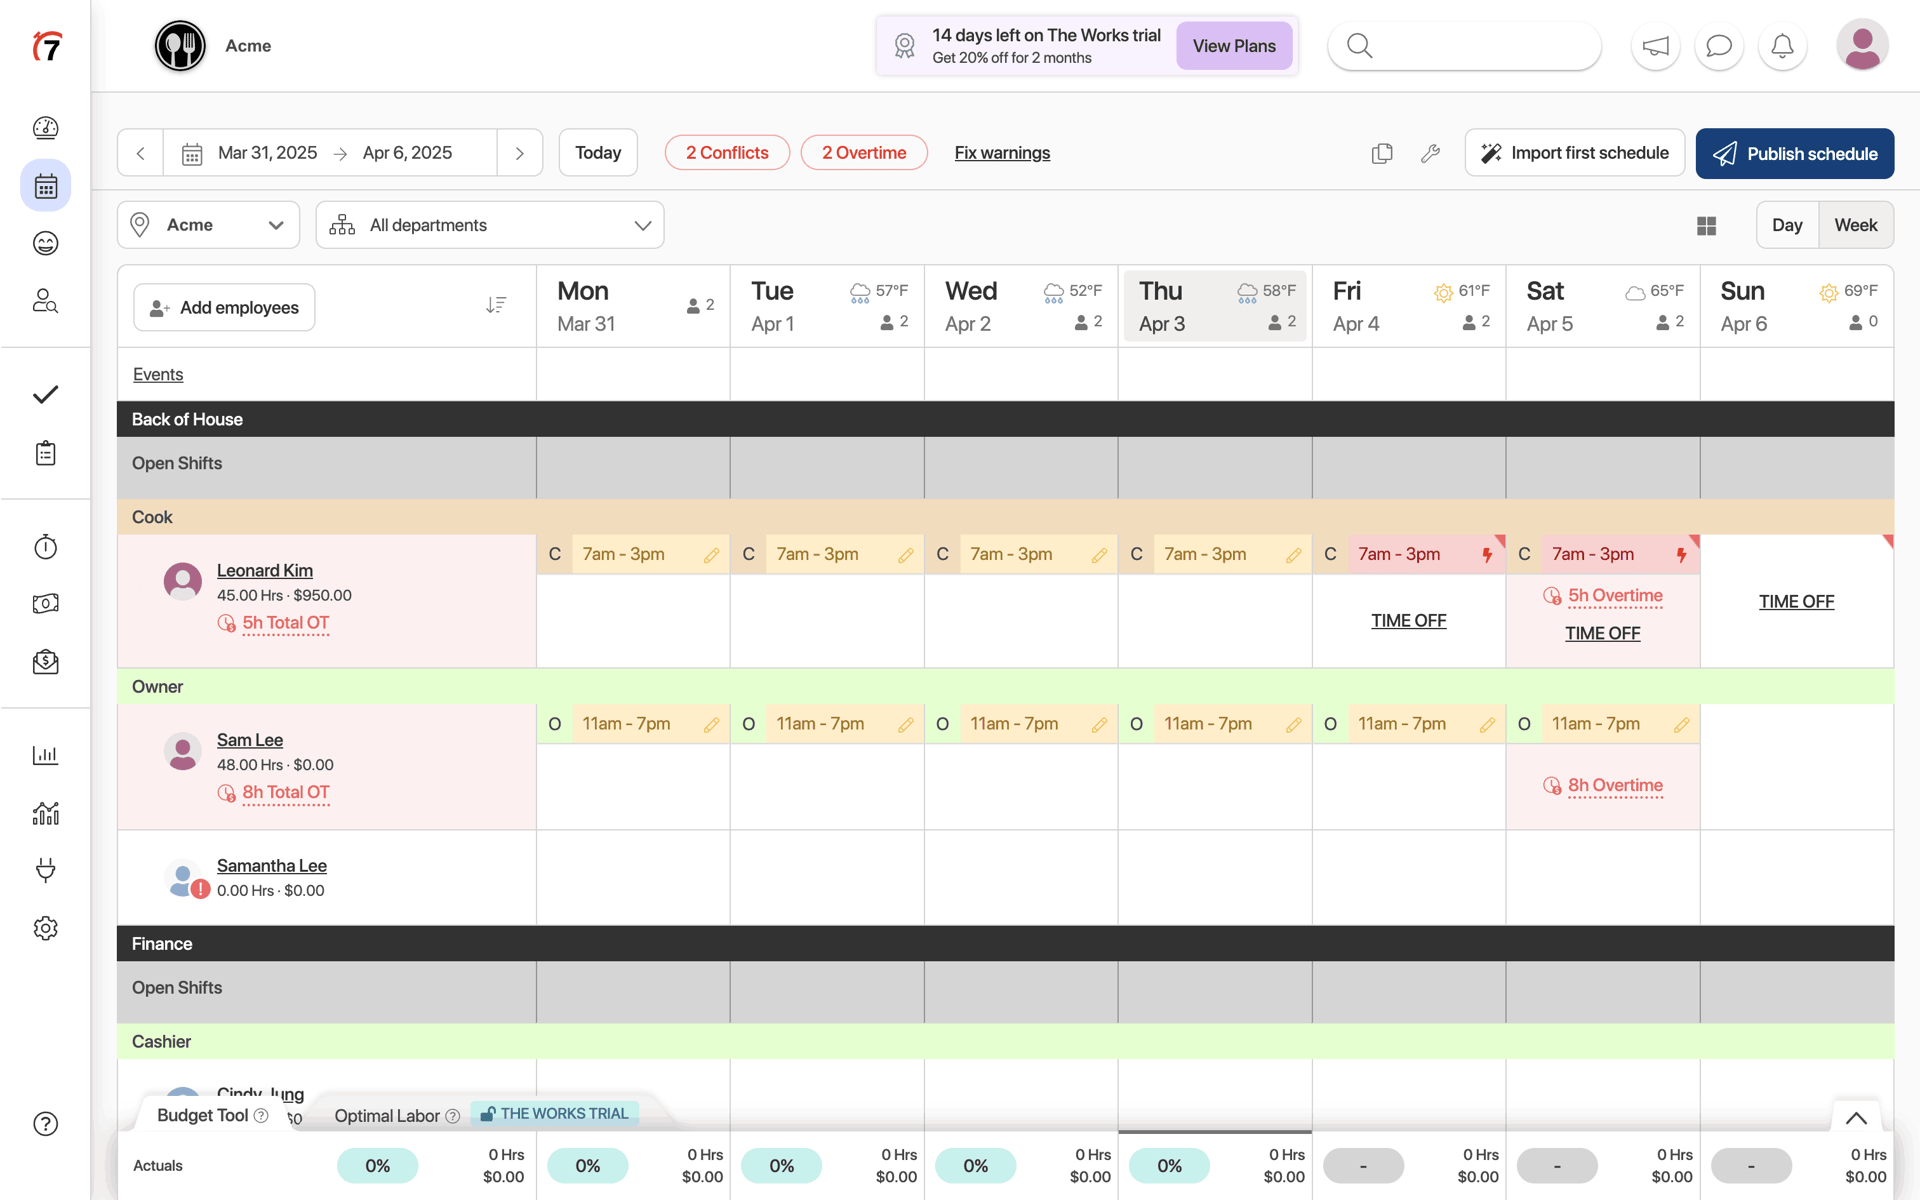Image resolution: width=1920 pixels, height=1200 pixels.
Task: Click the Friday dash actuals pill
Action: click(1363, 1166)
